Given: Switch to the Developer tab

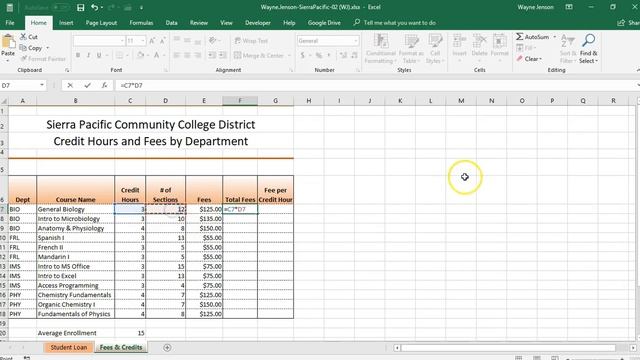Looking at the screenshot, I should (258, 23).
